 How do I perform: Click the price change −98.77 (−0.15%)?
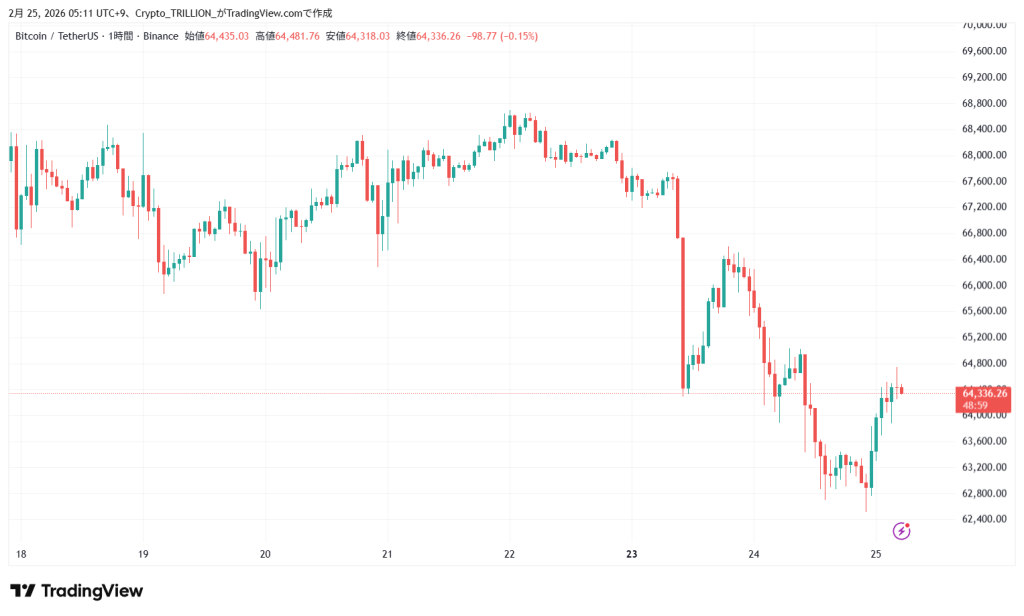(x=505, y=36)
